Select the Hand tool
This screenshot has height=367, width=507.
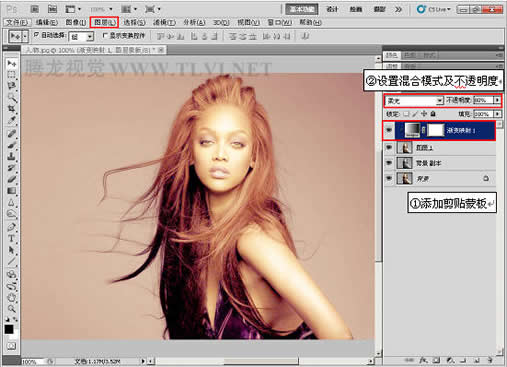pos(12,297)
